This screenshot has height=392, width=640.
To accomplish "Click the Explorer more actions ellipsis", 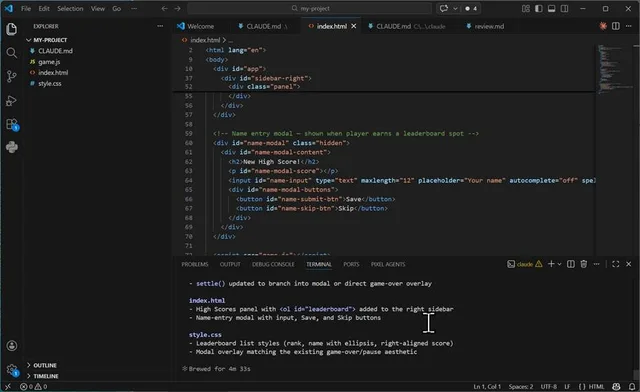I will tap(160, 26).
